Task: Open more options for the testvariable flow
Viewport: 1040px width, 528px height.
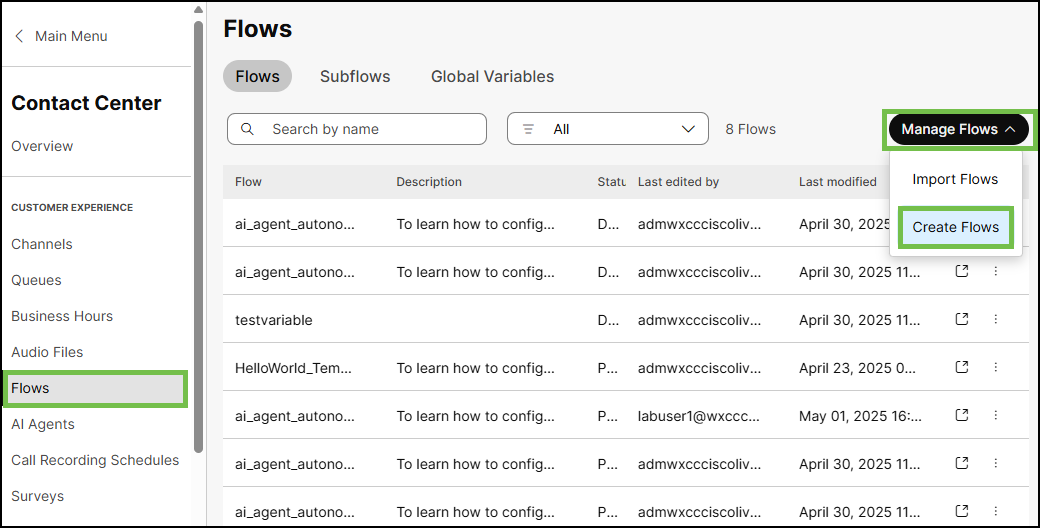Action: click(995, 319)
